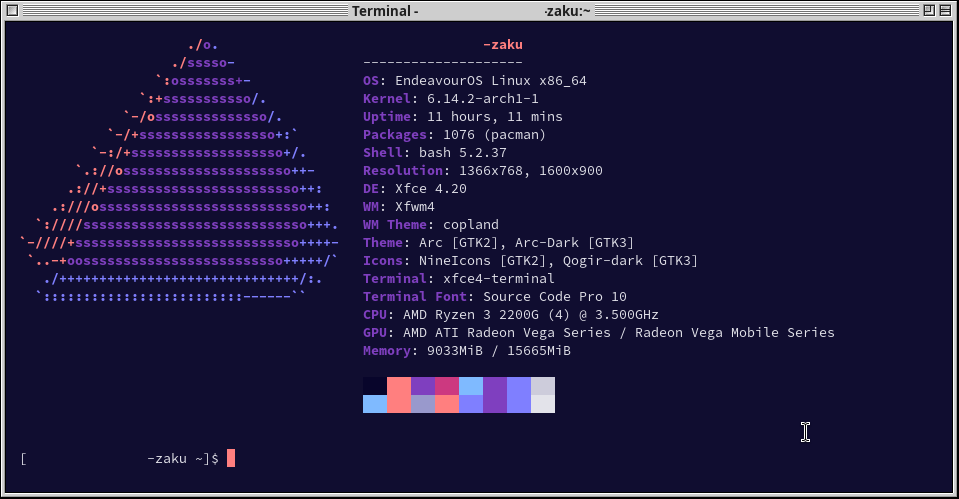
Task: Click the light blue block starting the bottom palette row
Action: (x=375, y=404)
